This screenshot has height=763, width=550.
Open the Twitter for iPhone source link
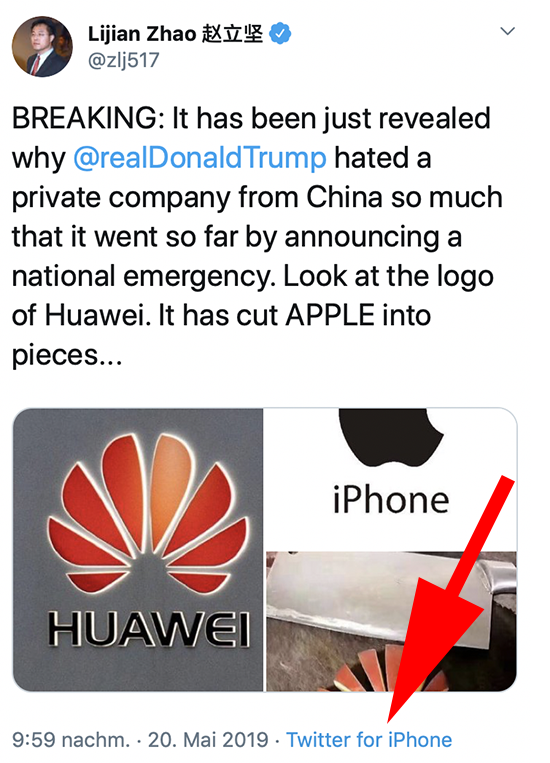click(x=369, y=740)
